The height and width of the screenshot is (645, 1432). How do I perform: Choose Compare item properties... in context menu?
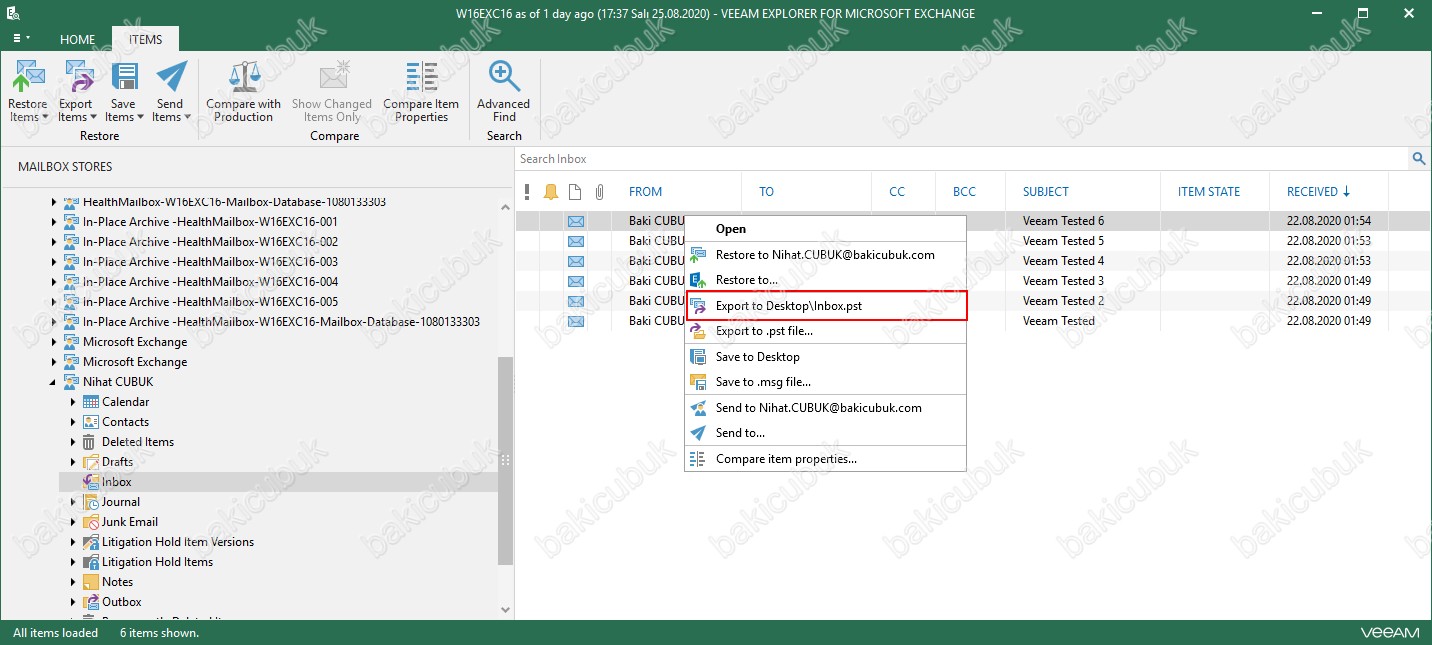(825, 459)
